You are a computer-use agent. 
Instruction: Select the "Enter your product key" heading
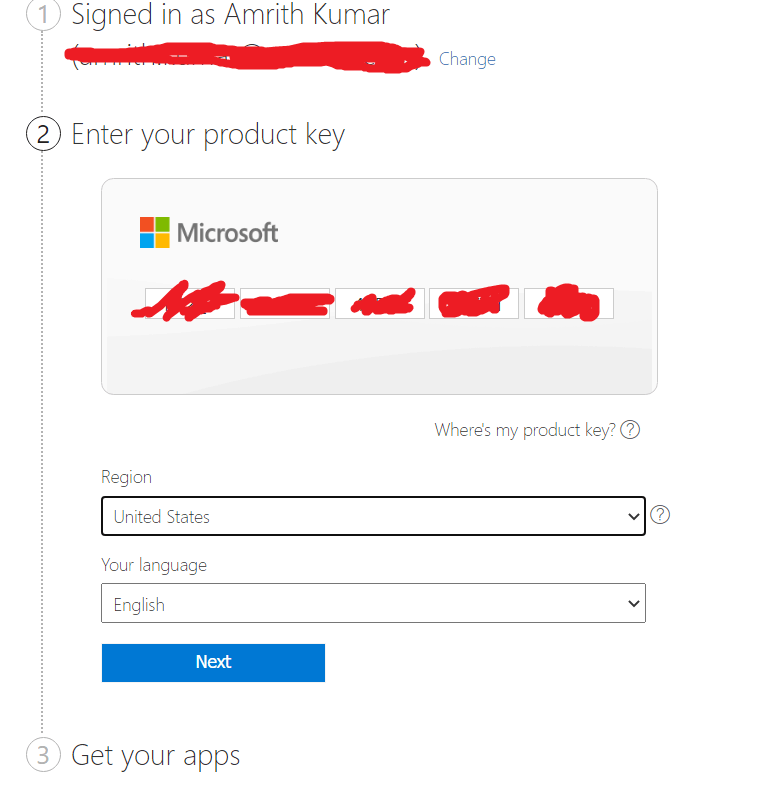tap(208, 134)
